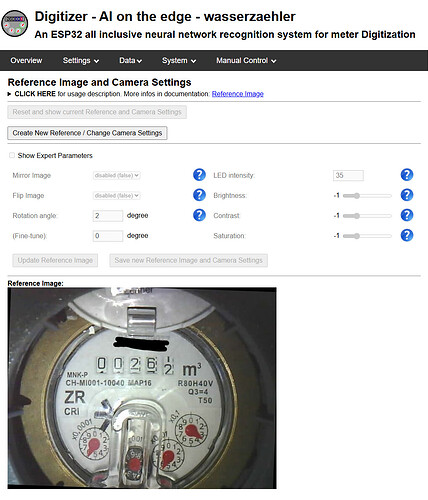
Task: Open help icon for Flip Image
Action: point(199,195)
